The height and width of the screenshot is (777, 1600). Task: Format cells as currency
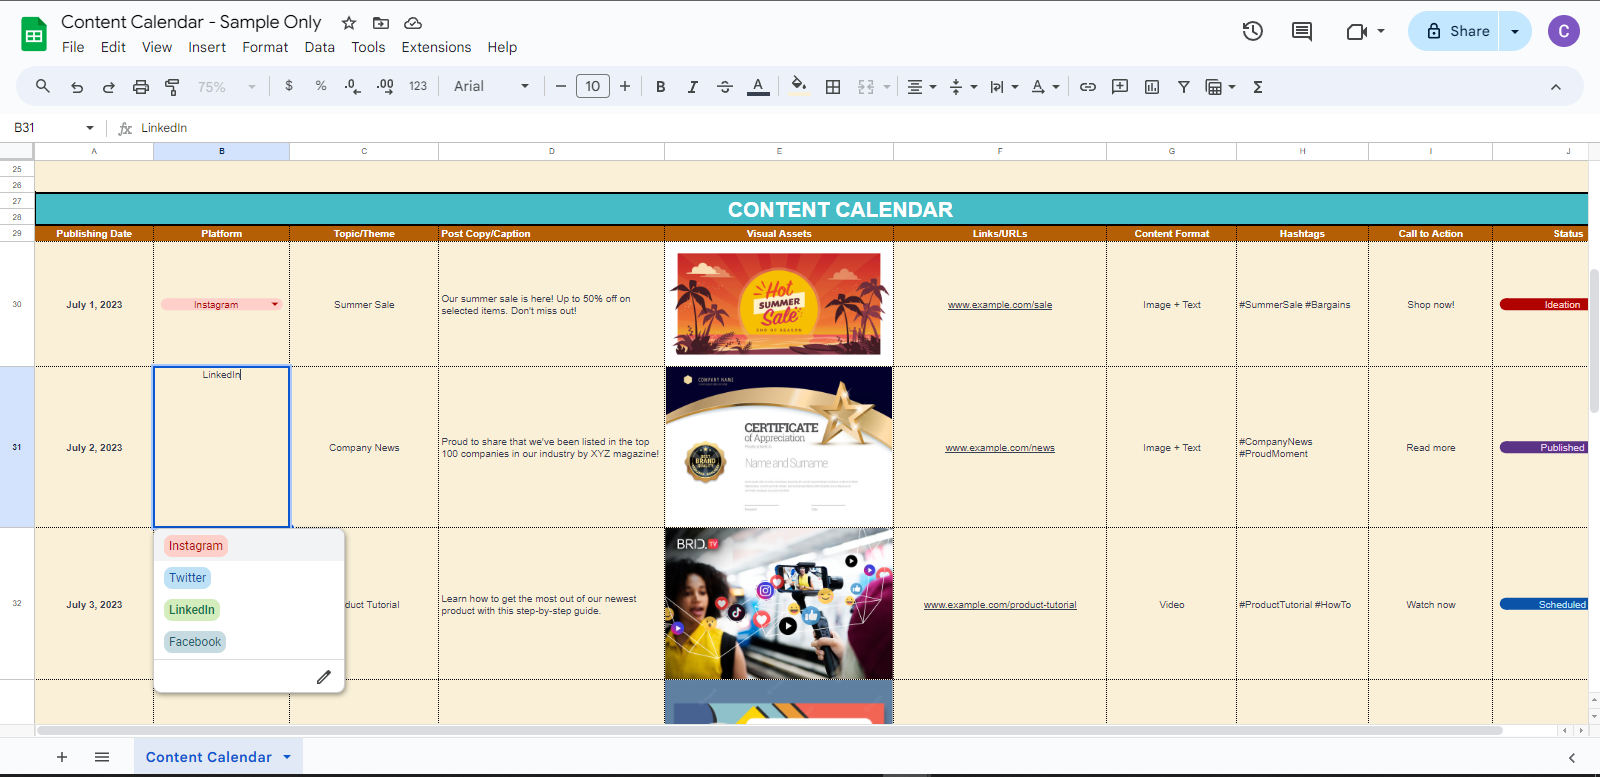(x=289, y=86)
